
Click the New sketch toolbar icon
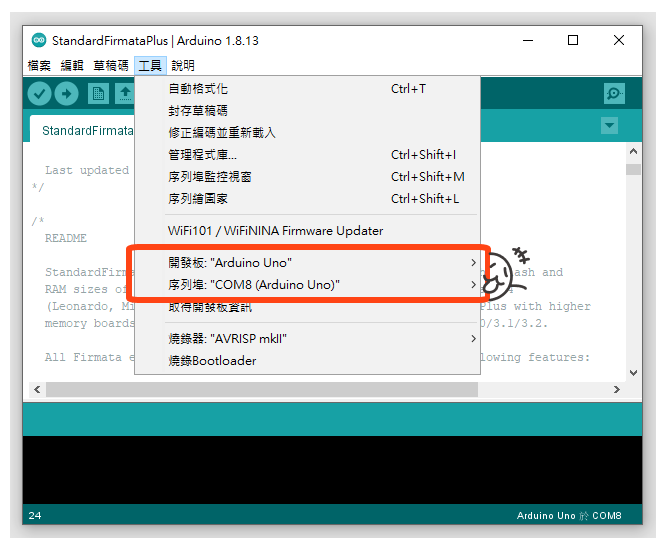[98, 93]
